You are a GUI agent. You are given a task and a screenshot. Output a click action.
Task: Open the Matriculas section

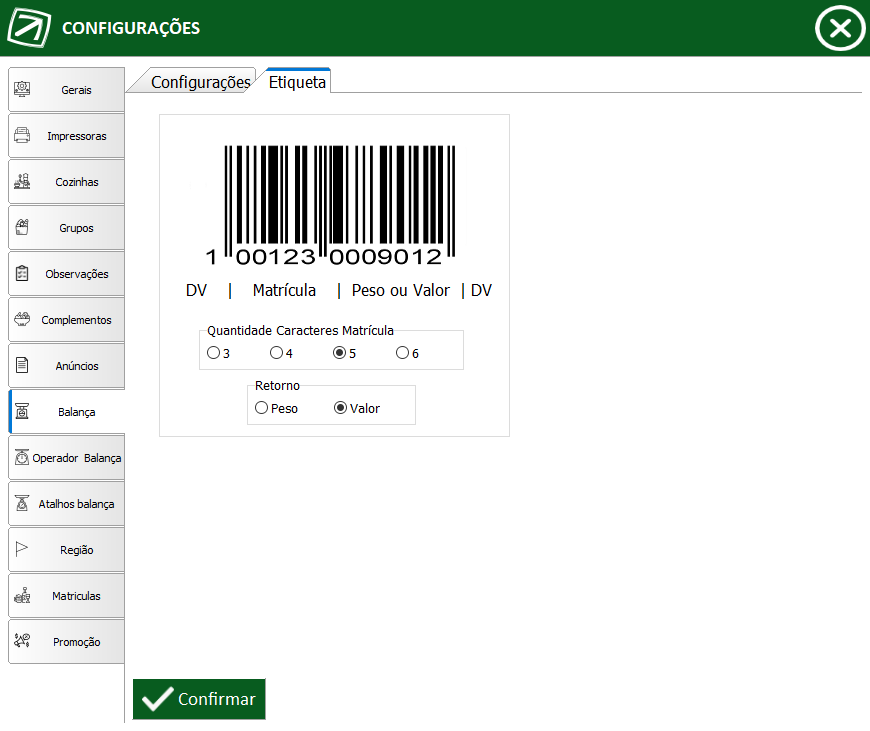pos(67,596)
